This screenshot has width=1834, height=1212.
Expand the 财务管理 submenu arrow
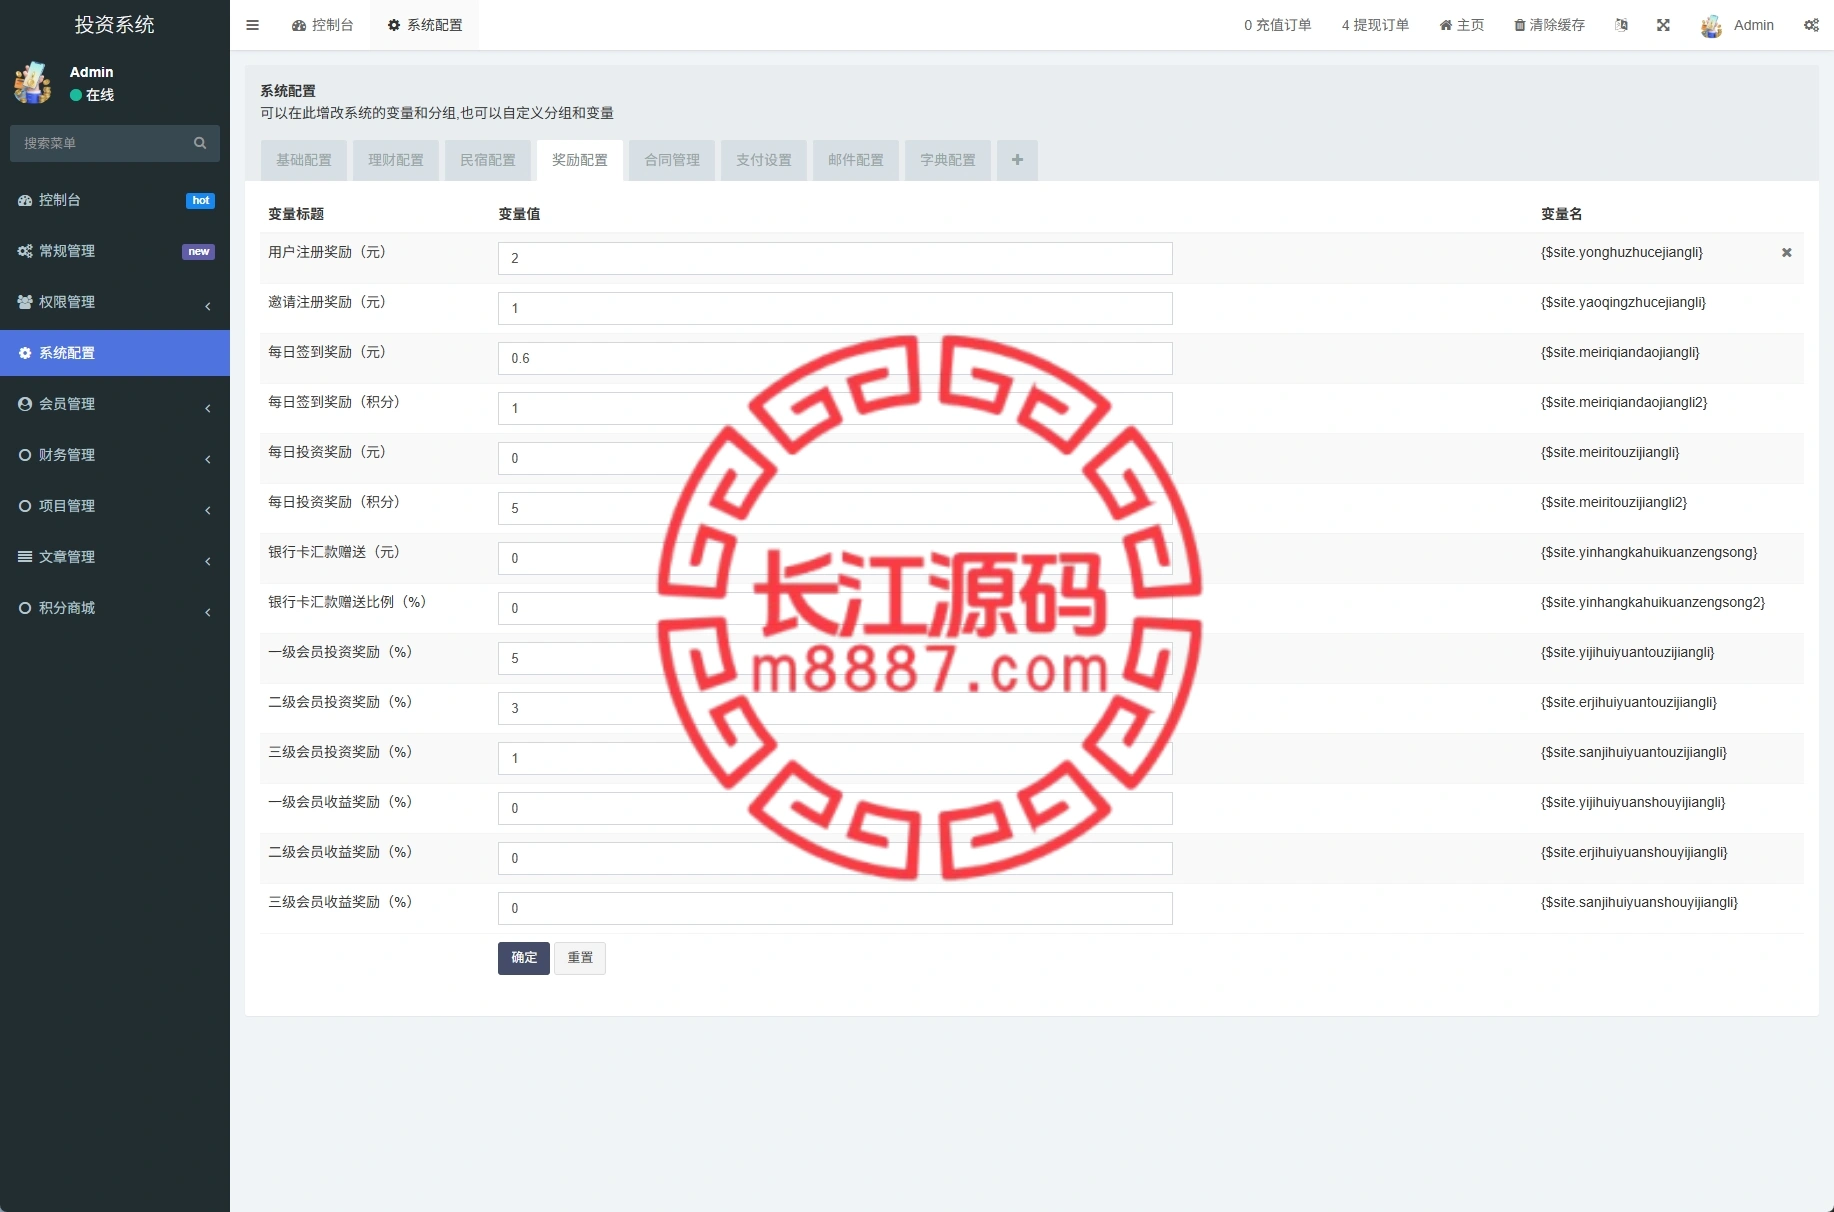click(x=208, y=459)
